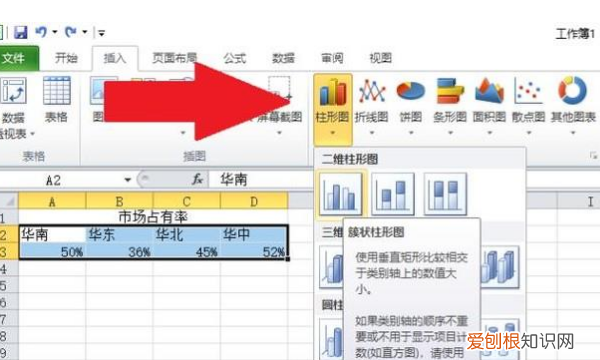The height and width of the screenshot is (360, 600).
Task: Undo the last action
Action: point(41,32)
